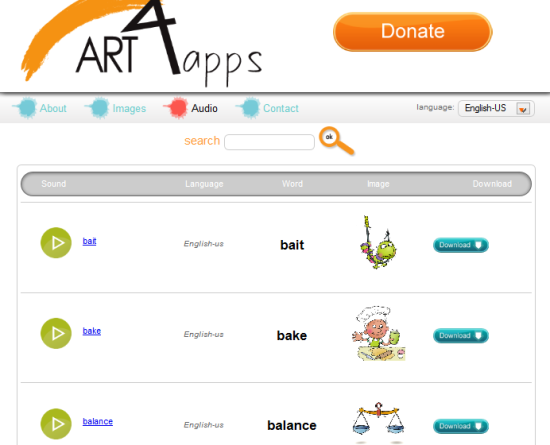Download the bait audio file
Screen dimensions: 550x445
click(461, 245)
